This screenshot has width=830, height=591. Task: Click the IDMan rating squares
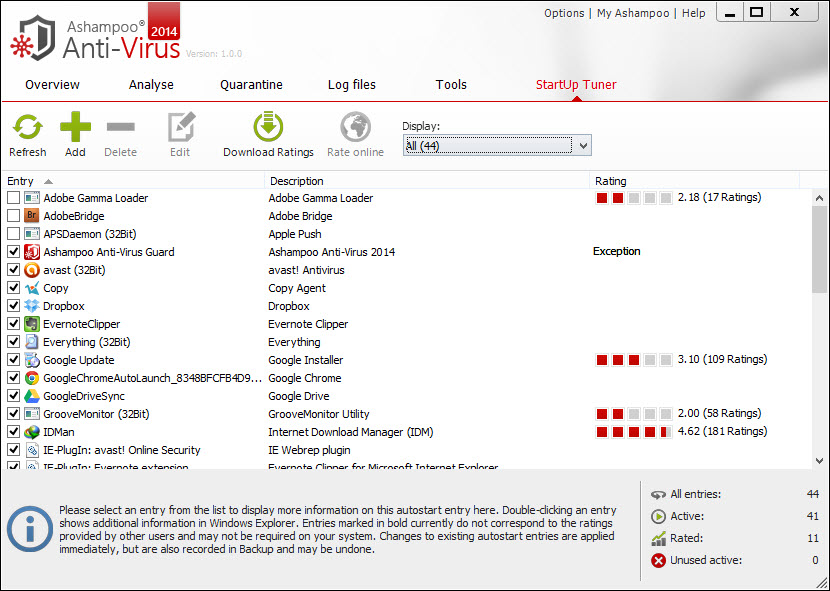click(x=634, y=432)
